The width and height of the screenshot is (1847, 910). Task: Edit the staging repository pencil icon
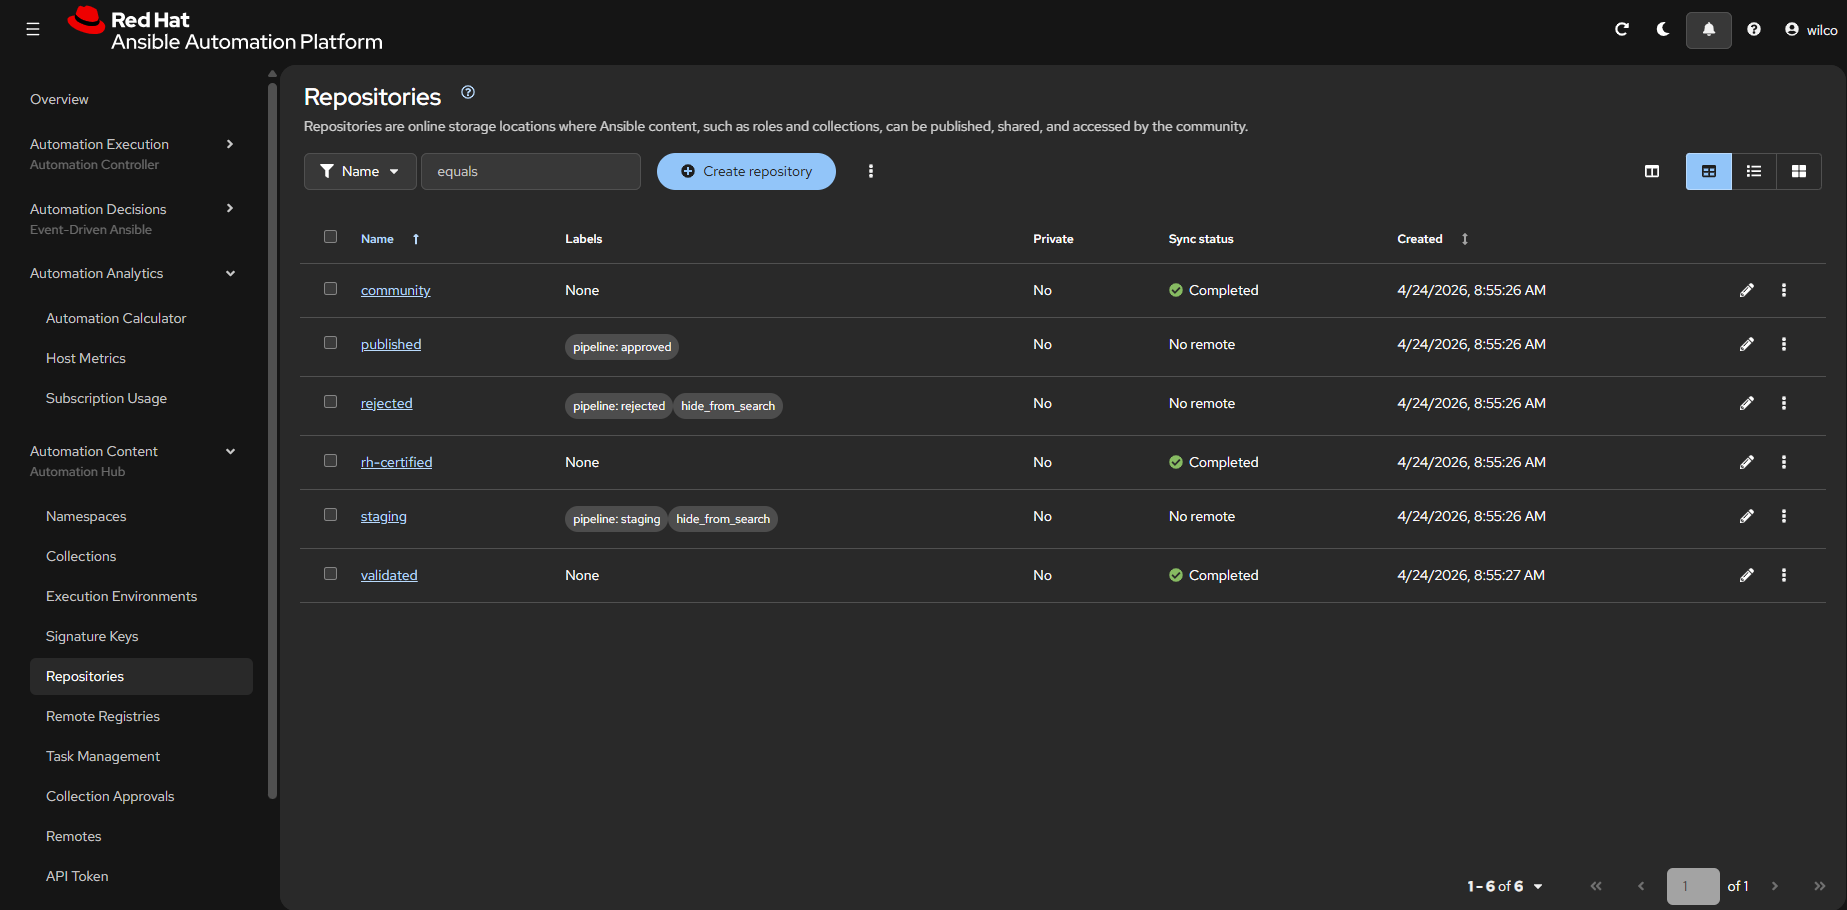point(1747,516)
